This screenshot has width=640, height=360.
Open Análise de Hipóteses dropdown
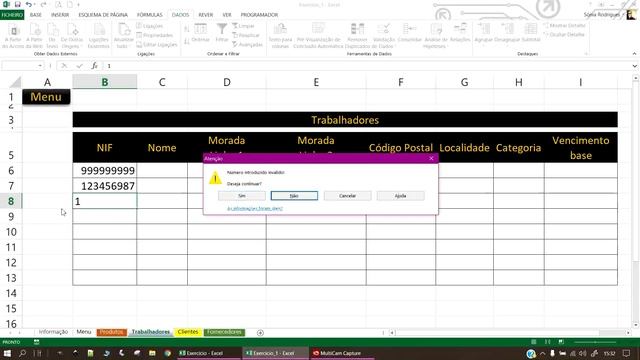436,36
